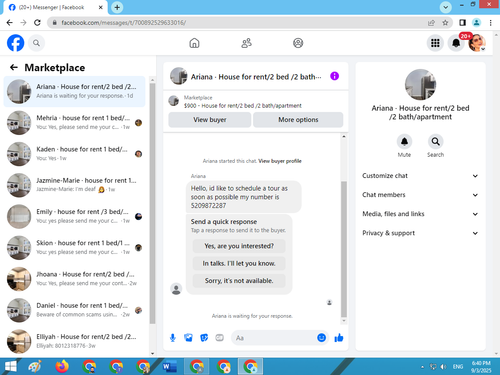Click the voice clip microphone icon
The image size is (500, 375).
tap(173, 338)
